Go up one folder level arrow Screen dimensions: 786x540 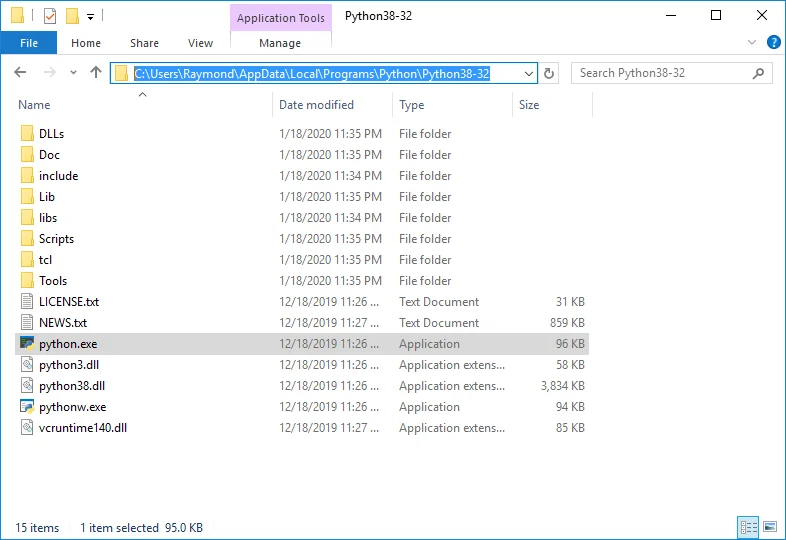(x=96, y=73)
